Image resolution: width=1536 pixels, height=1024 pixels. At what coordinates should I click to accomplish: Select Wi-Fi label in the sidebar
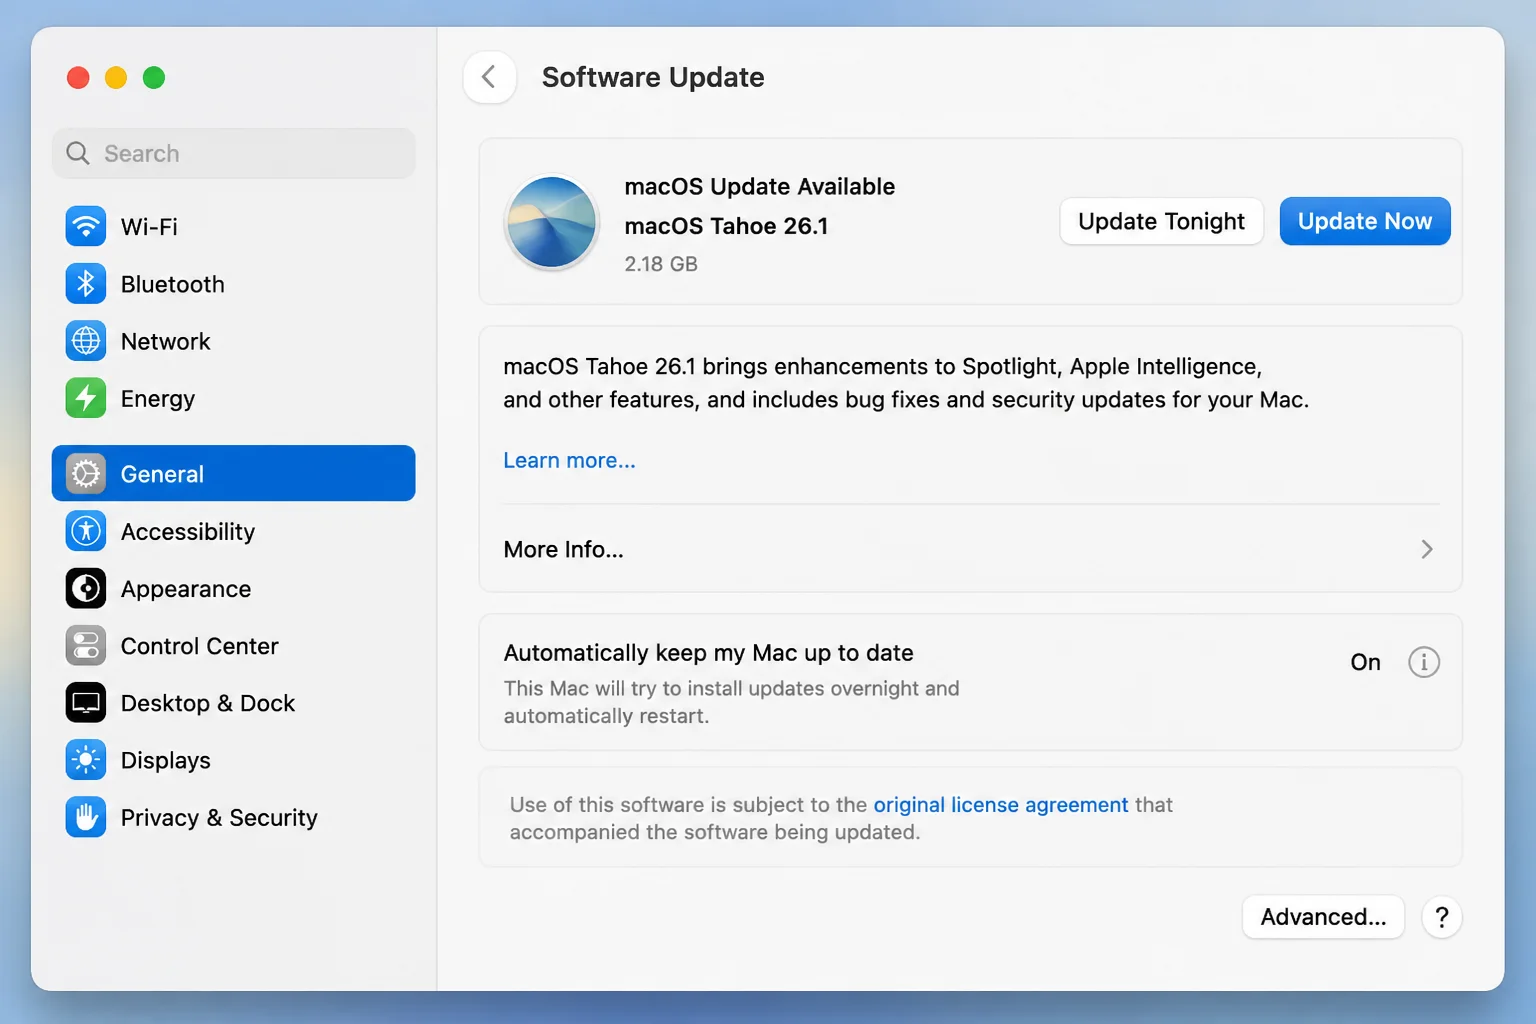[149, 227]
